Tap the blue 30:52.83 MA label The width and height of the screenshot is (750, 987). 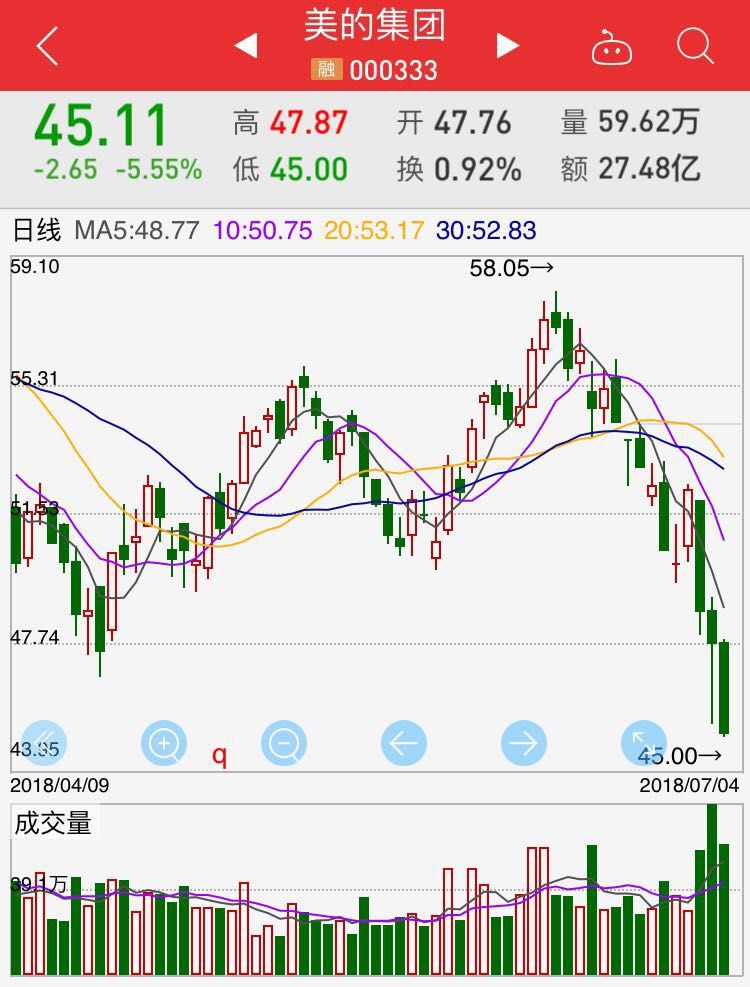(x=486, y=230)
